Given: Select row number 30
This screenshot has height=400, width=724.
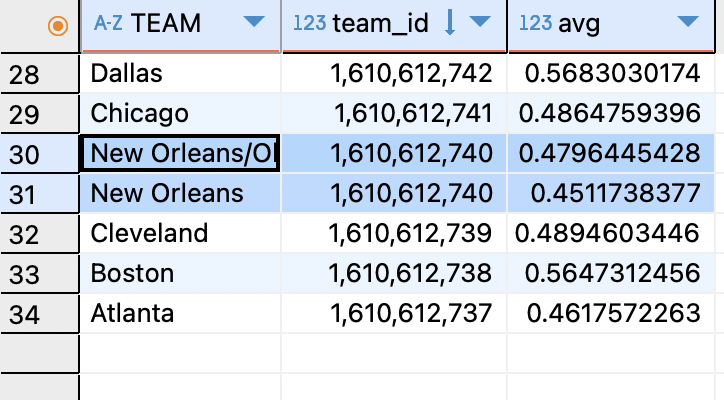Looking at the screenshot, I should [40, 154].
